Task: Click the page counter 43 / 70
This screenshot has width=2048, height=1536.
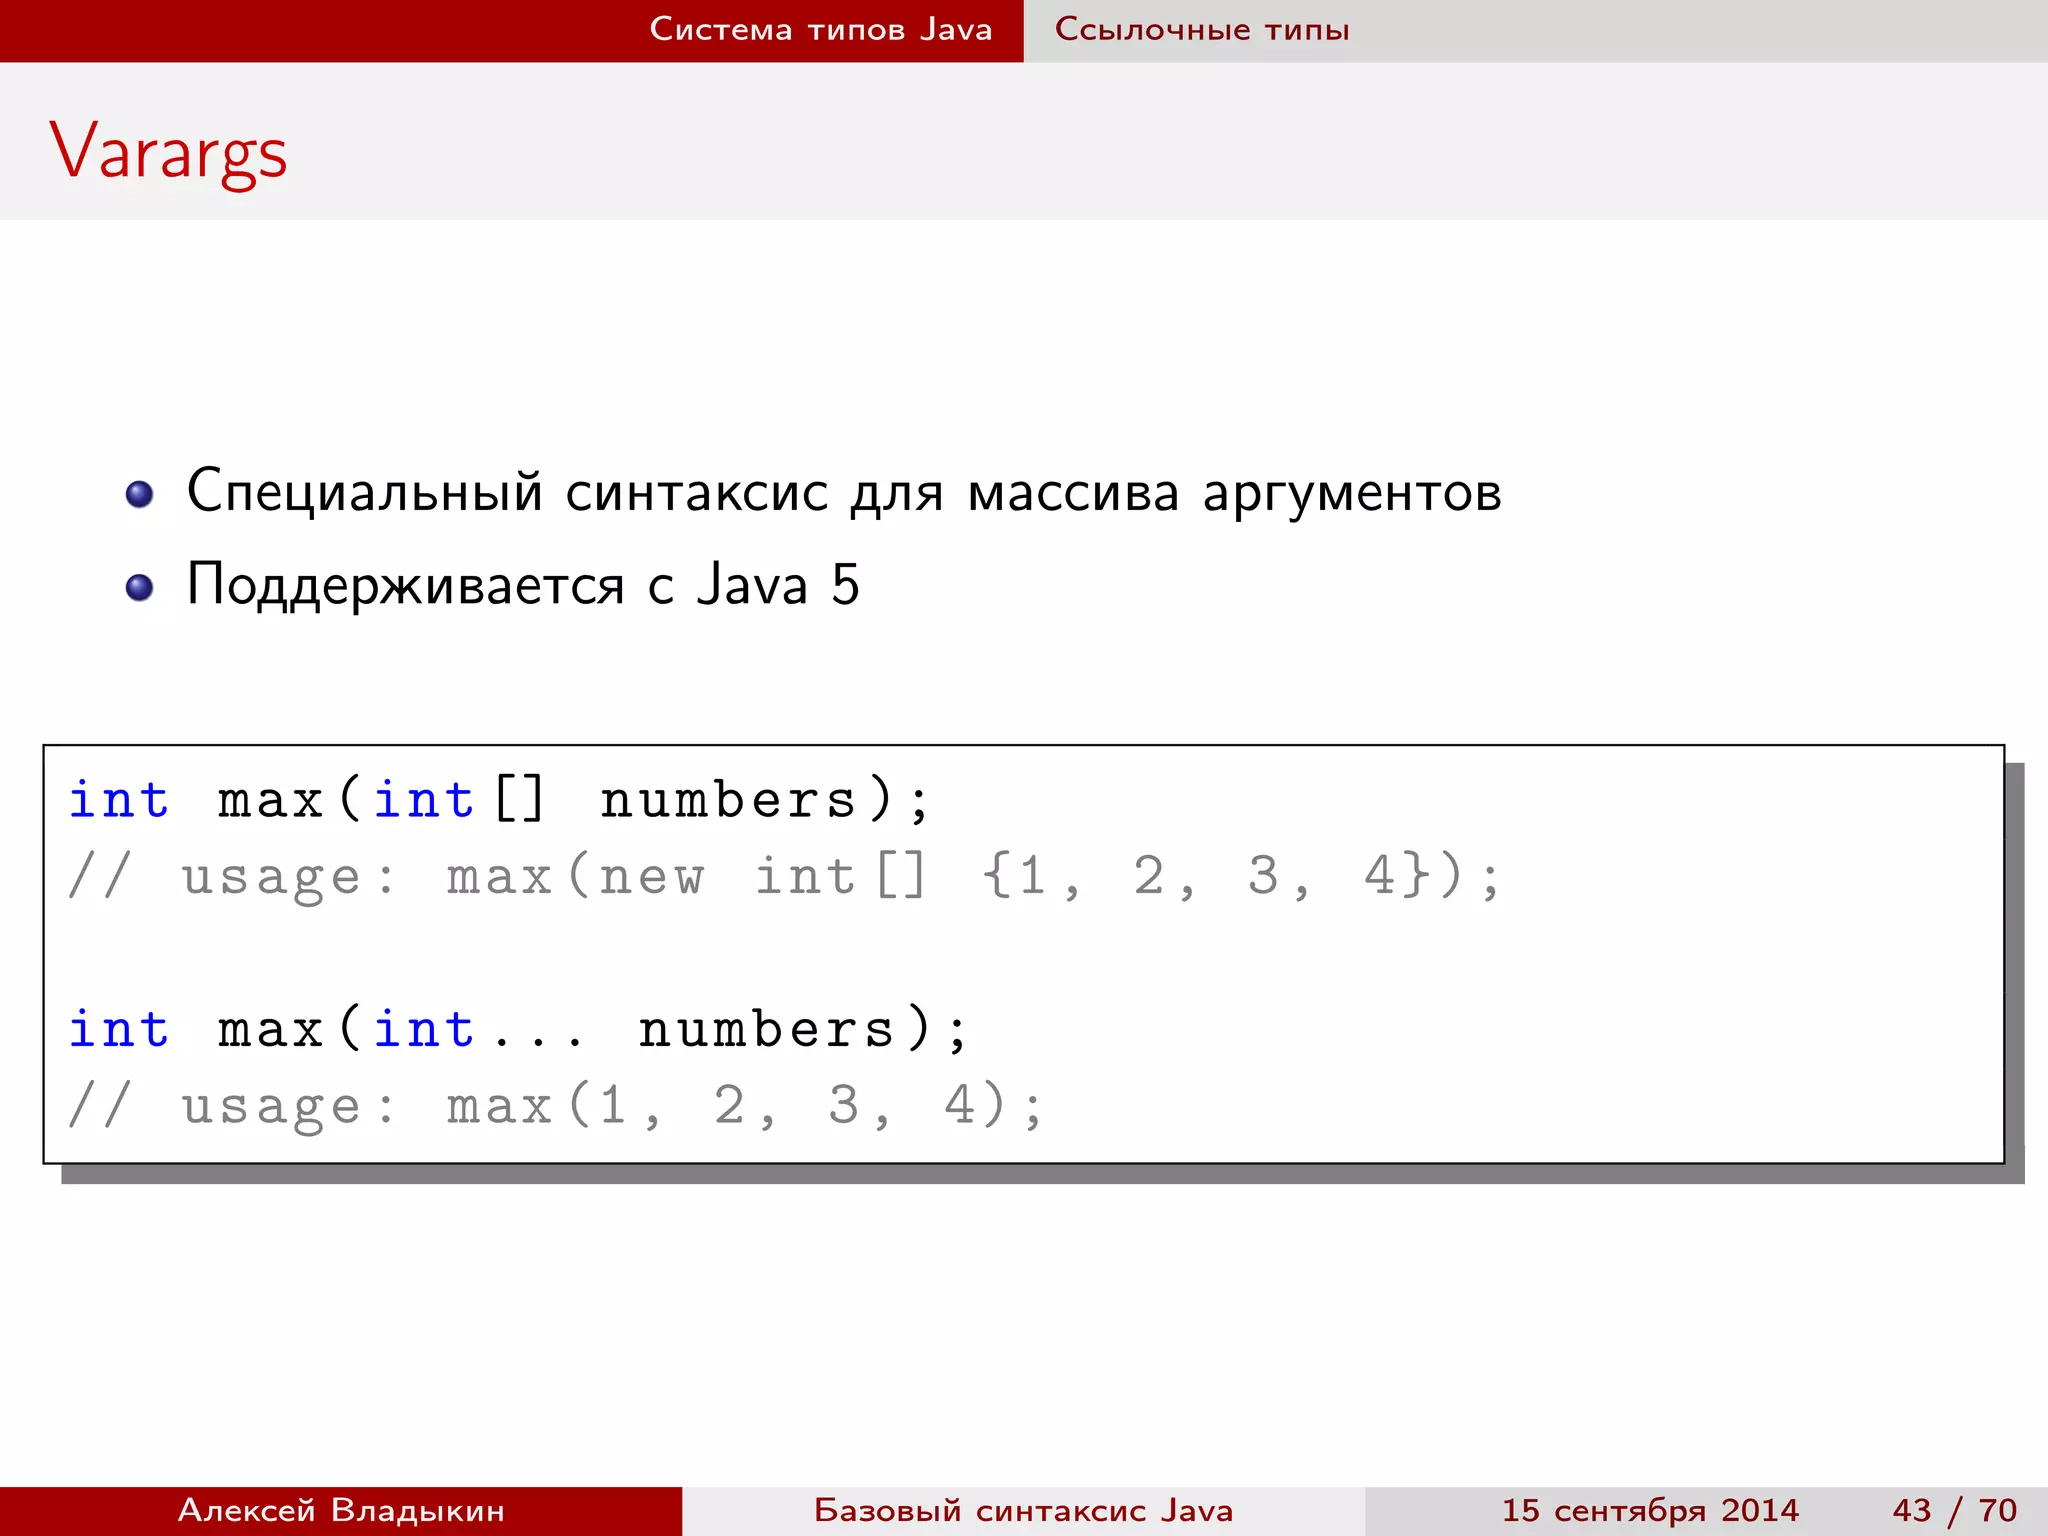Action: click(1954, 1510)
